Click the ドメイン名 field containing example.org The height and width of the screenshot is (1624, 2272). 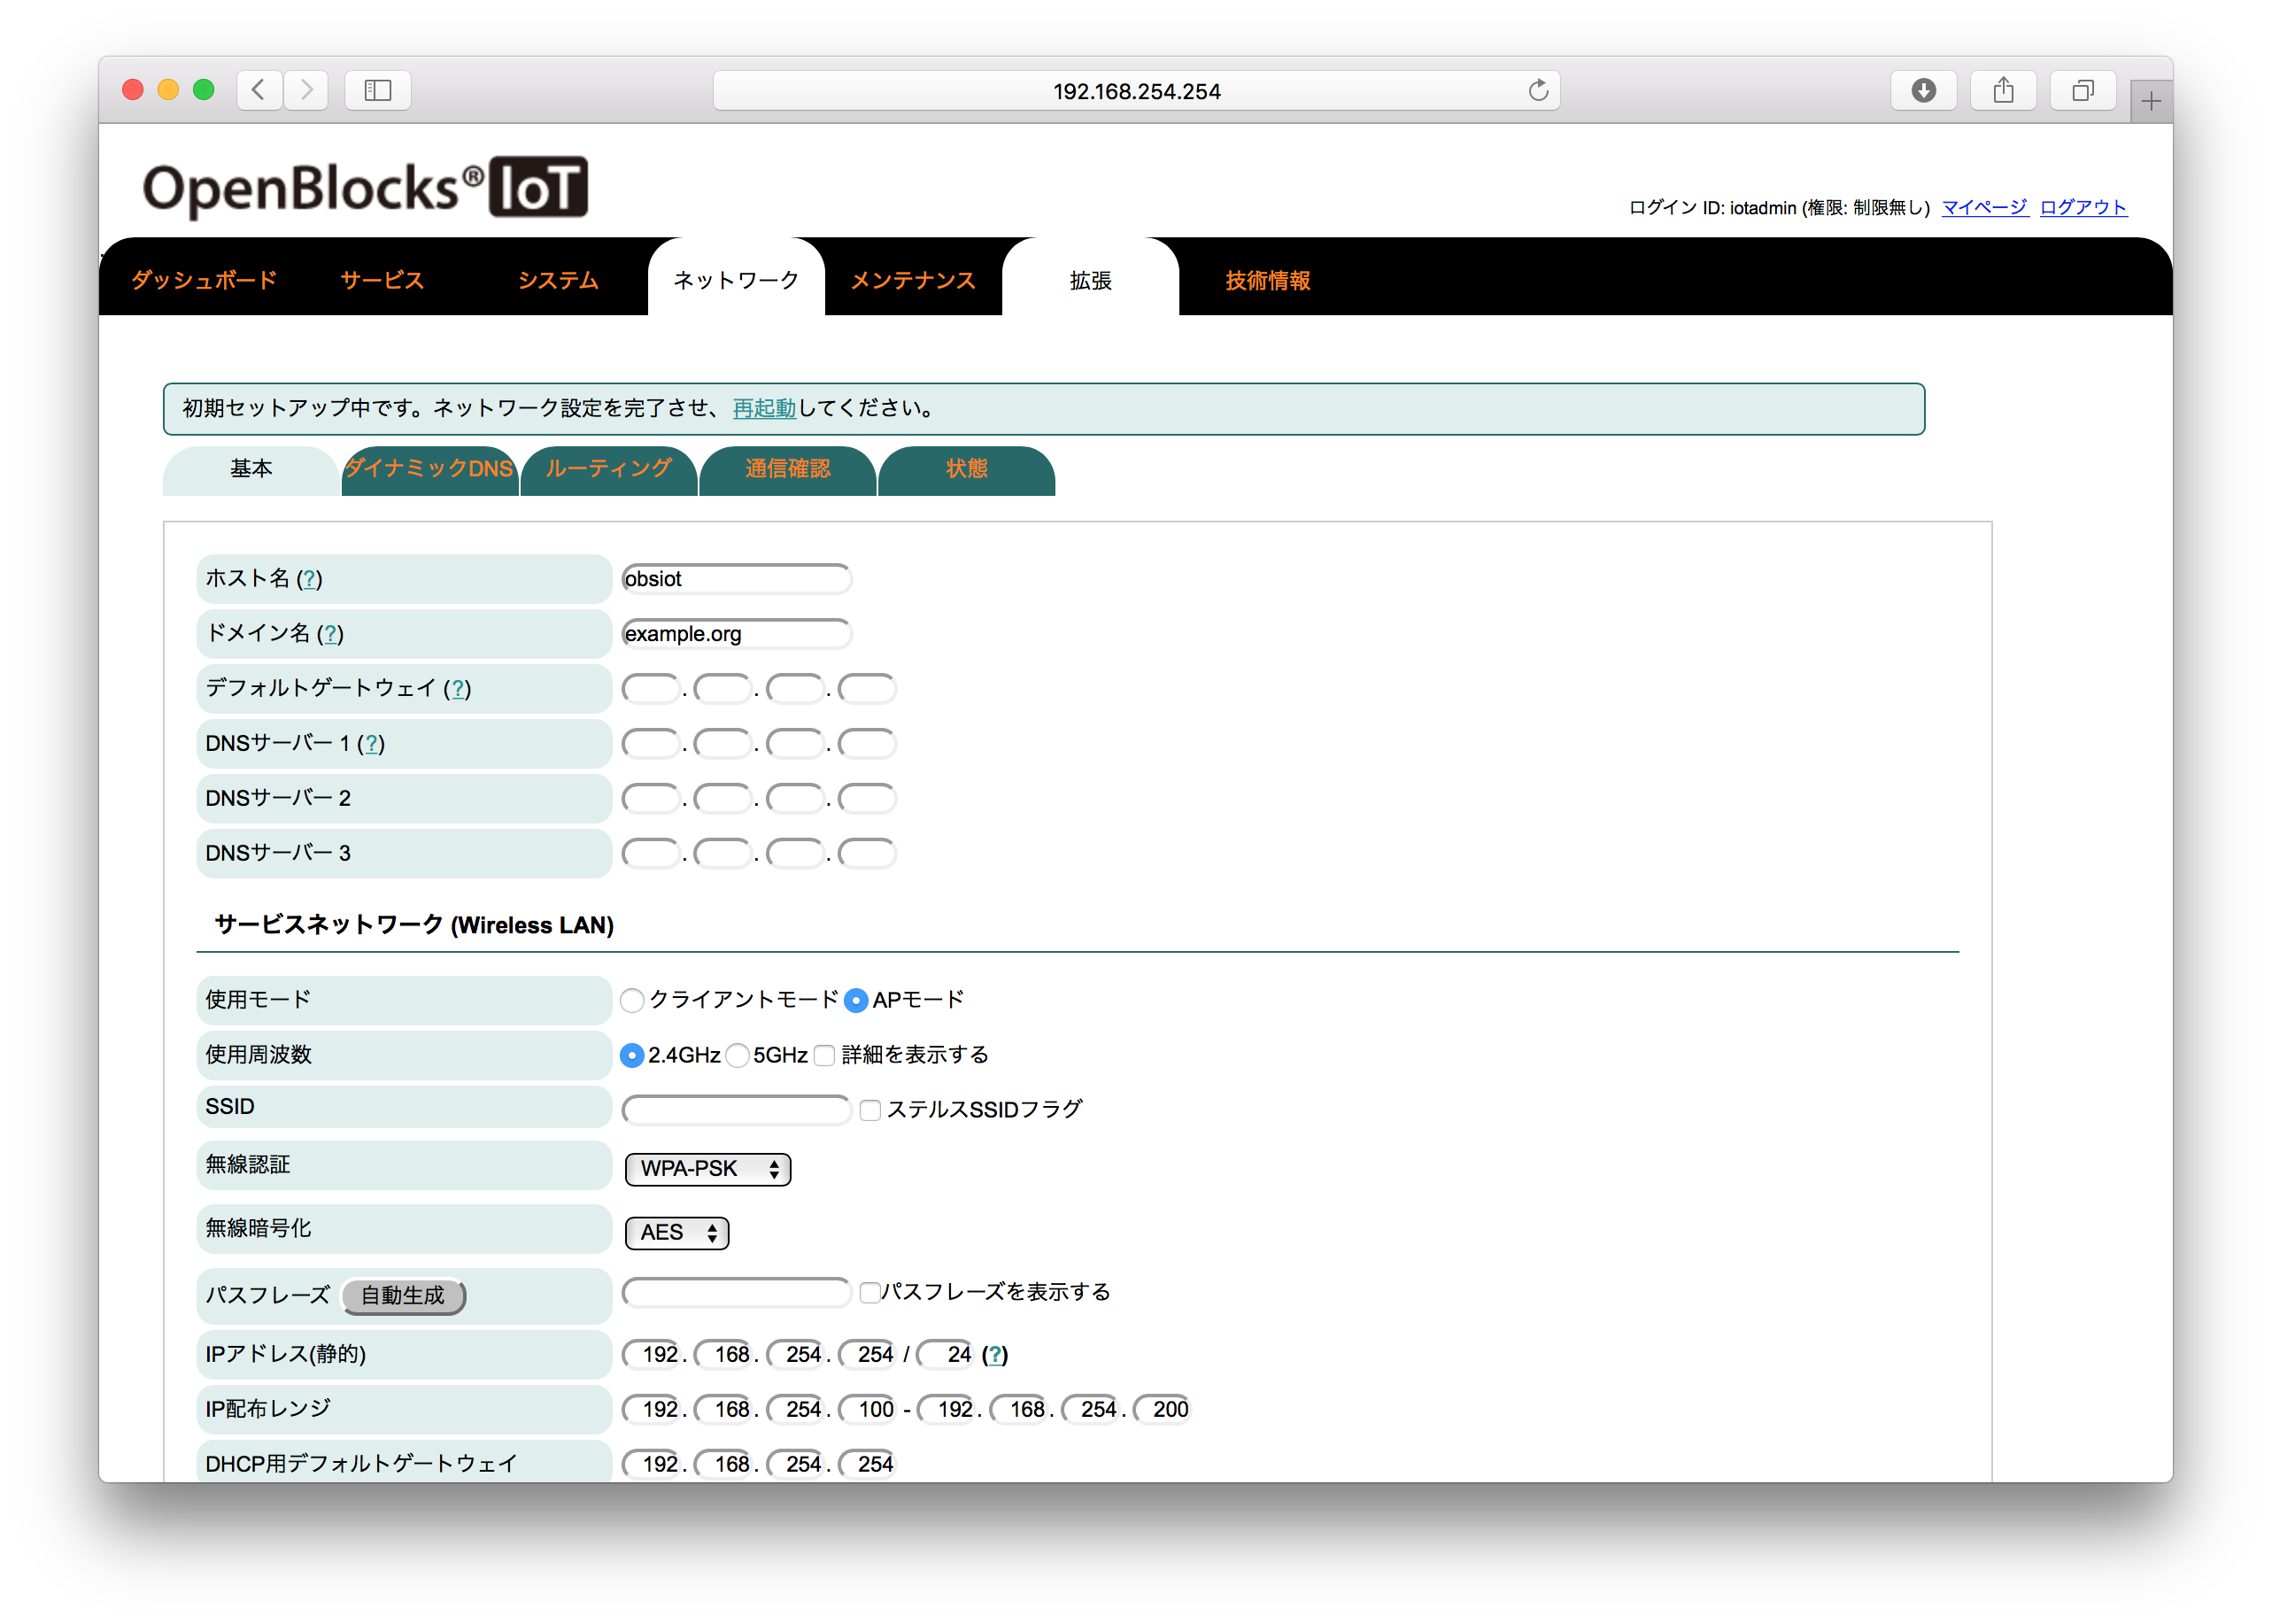(x=736, y=633)
